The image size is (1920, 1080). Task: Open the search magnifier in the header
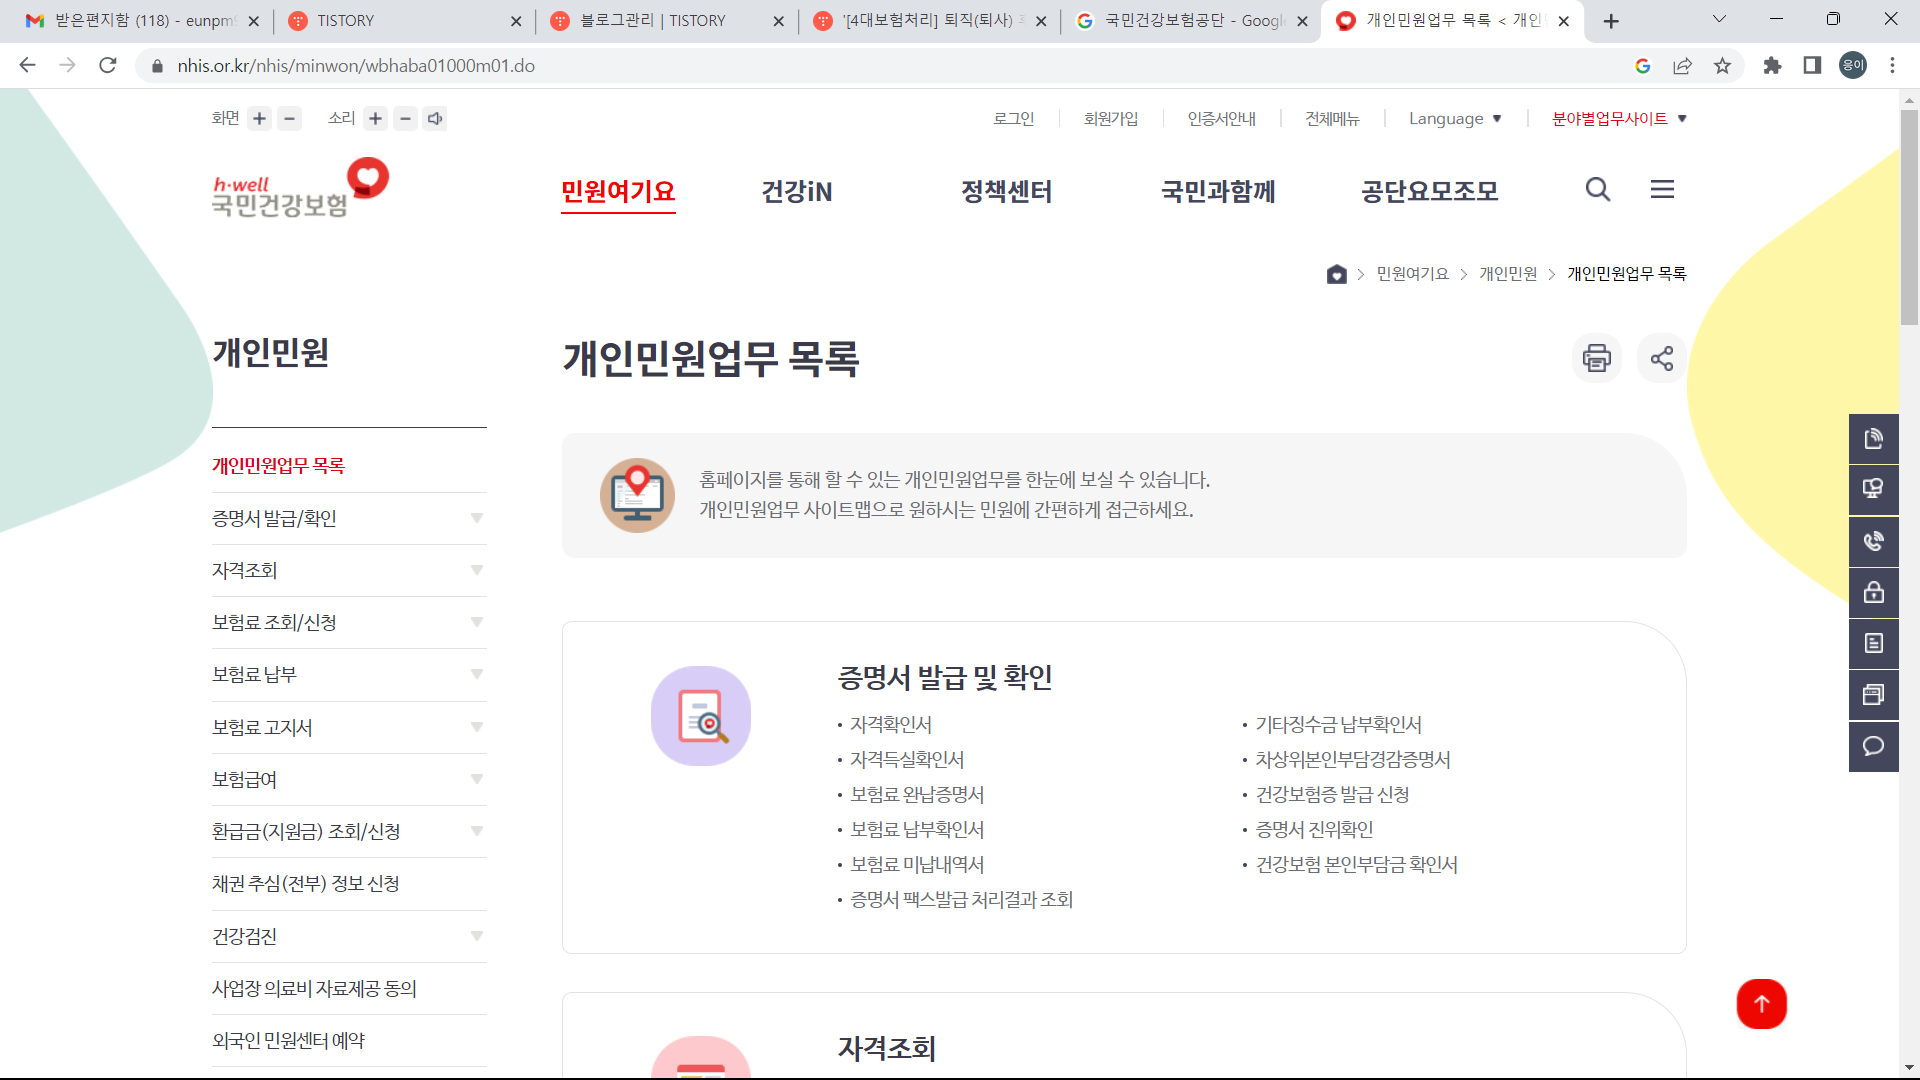(1597, 189)
